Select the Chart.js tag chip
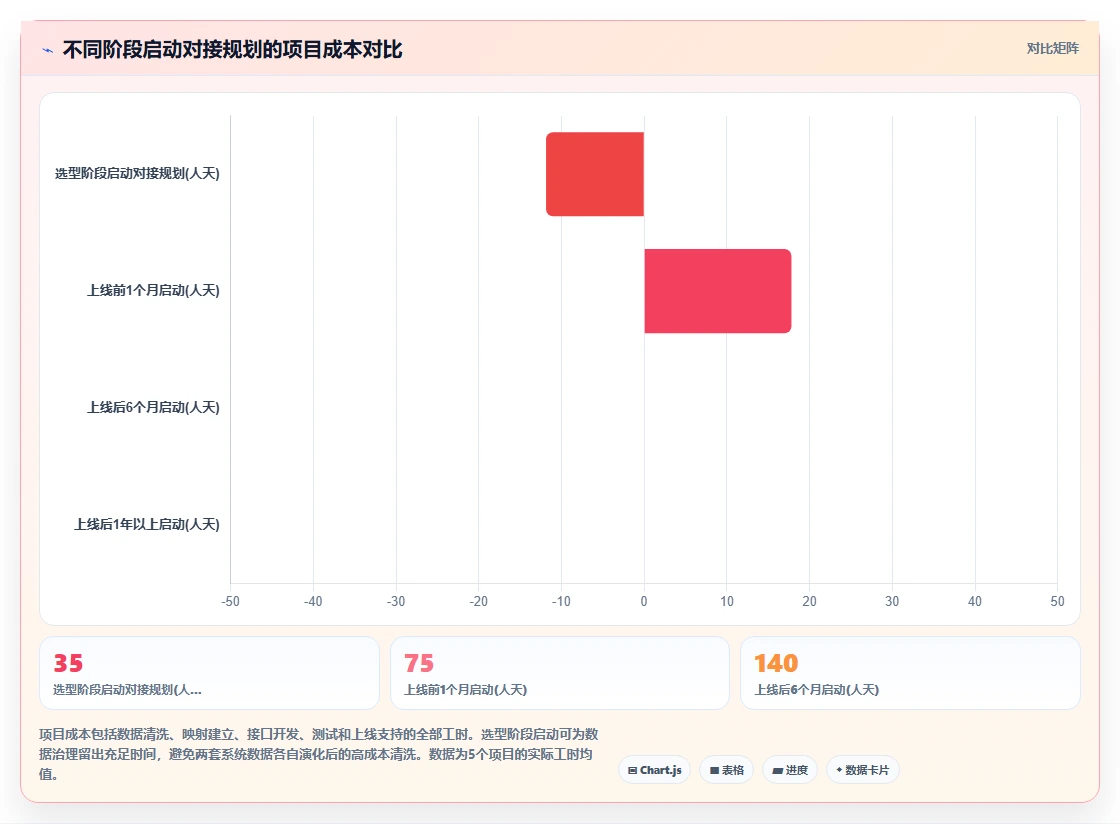 (x=654, y=770)
